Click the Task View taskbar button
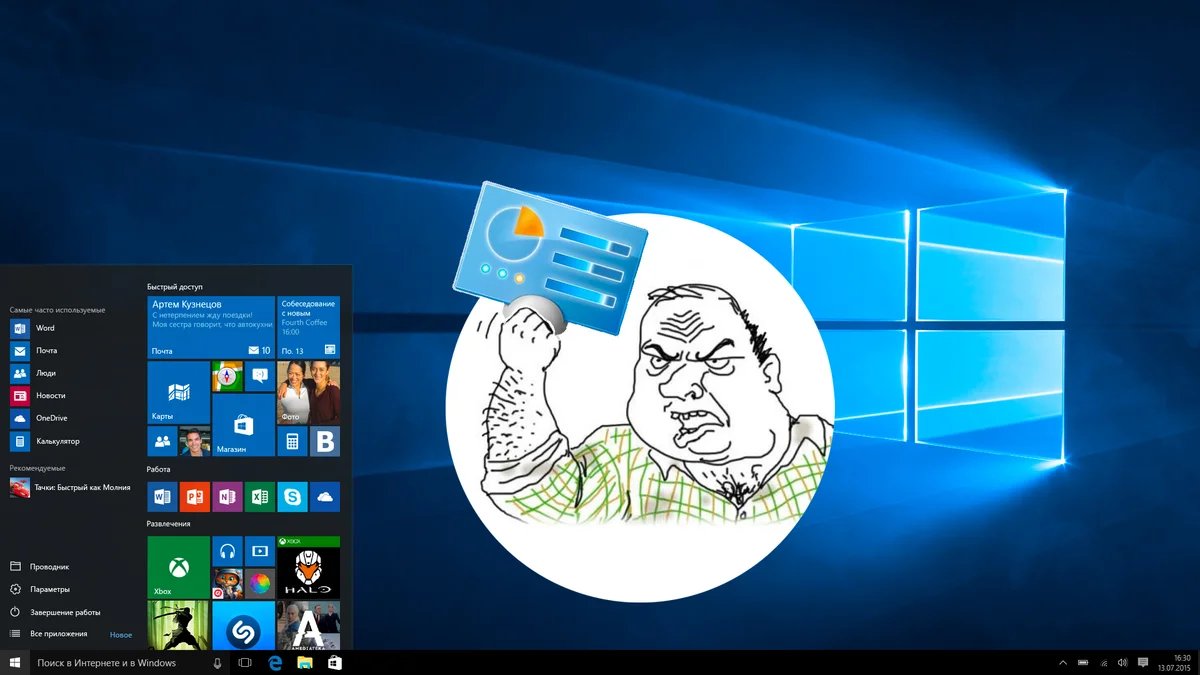This screenshot has width=1200, height=675. (x=245, y=663)
